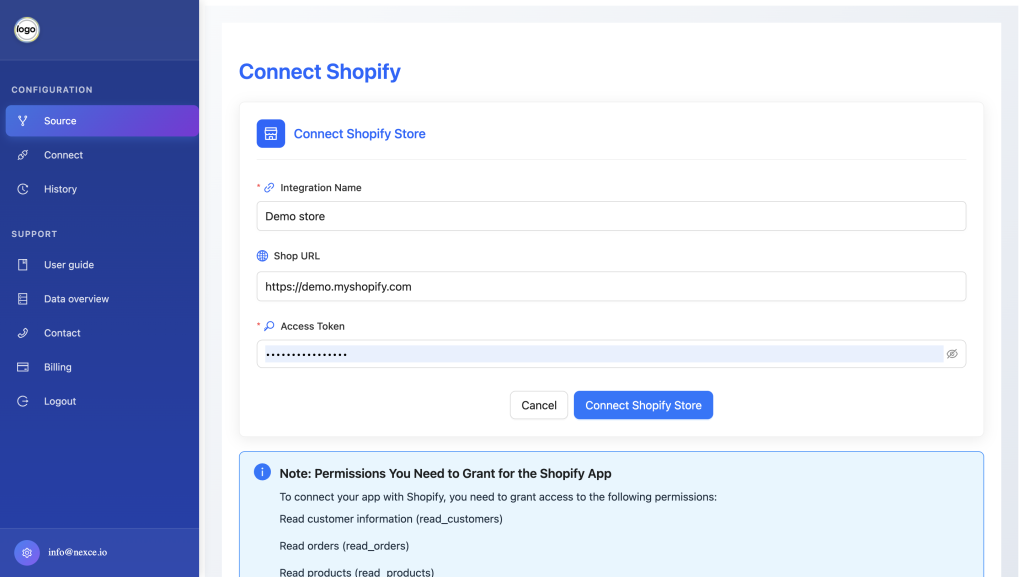Viewport: 1024px width, 577px height.
Task: Click the Billing card icon
Action: (x=23, y=367)
